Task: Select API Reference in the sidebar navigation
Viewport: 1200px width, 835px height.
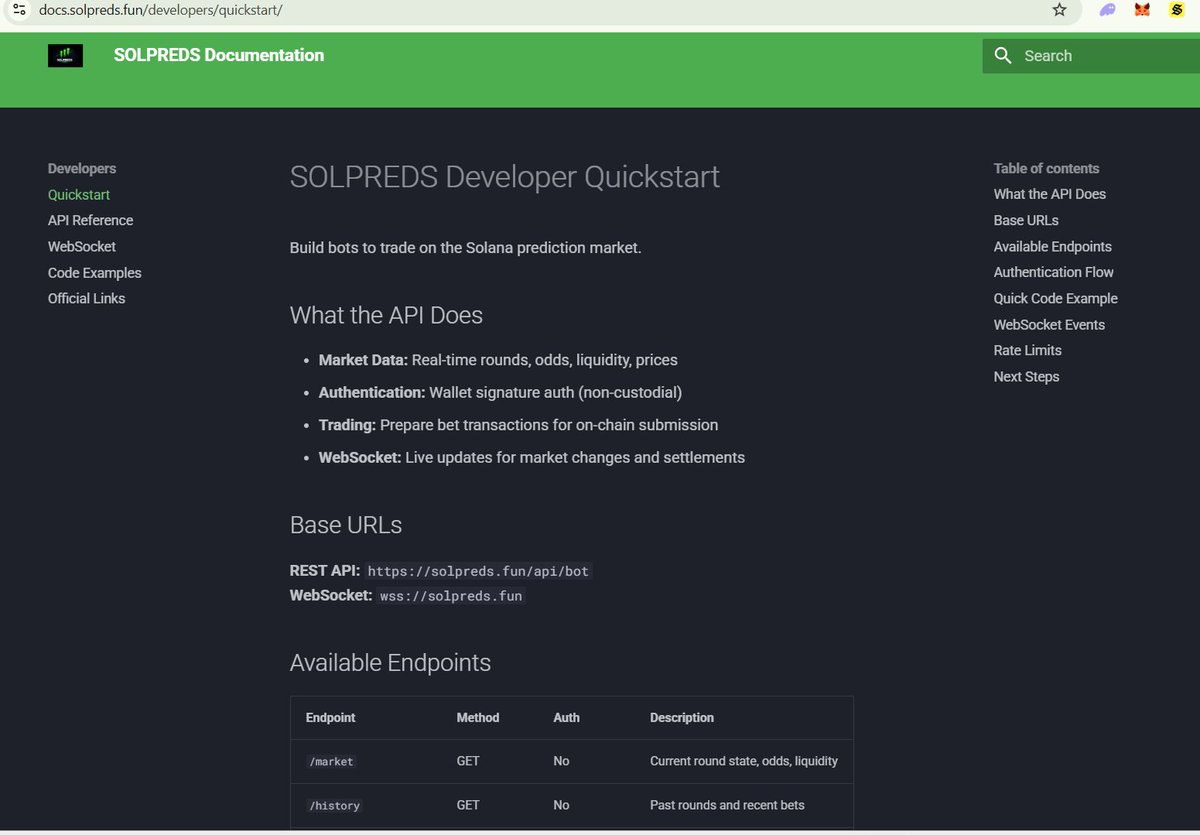Action: point(90,220)
